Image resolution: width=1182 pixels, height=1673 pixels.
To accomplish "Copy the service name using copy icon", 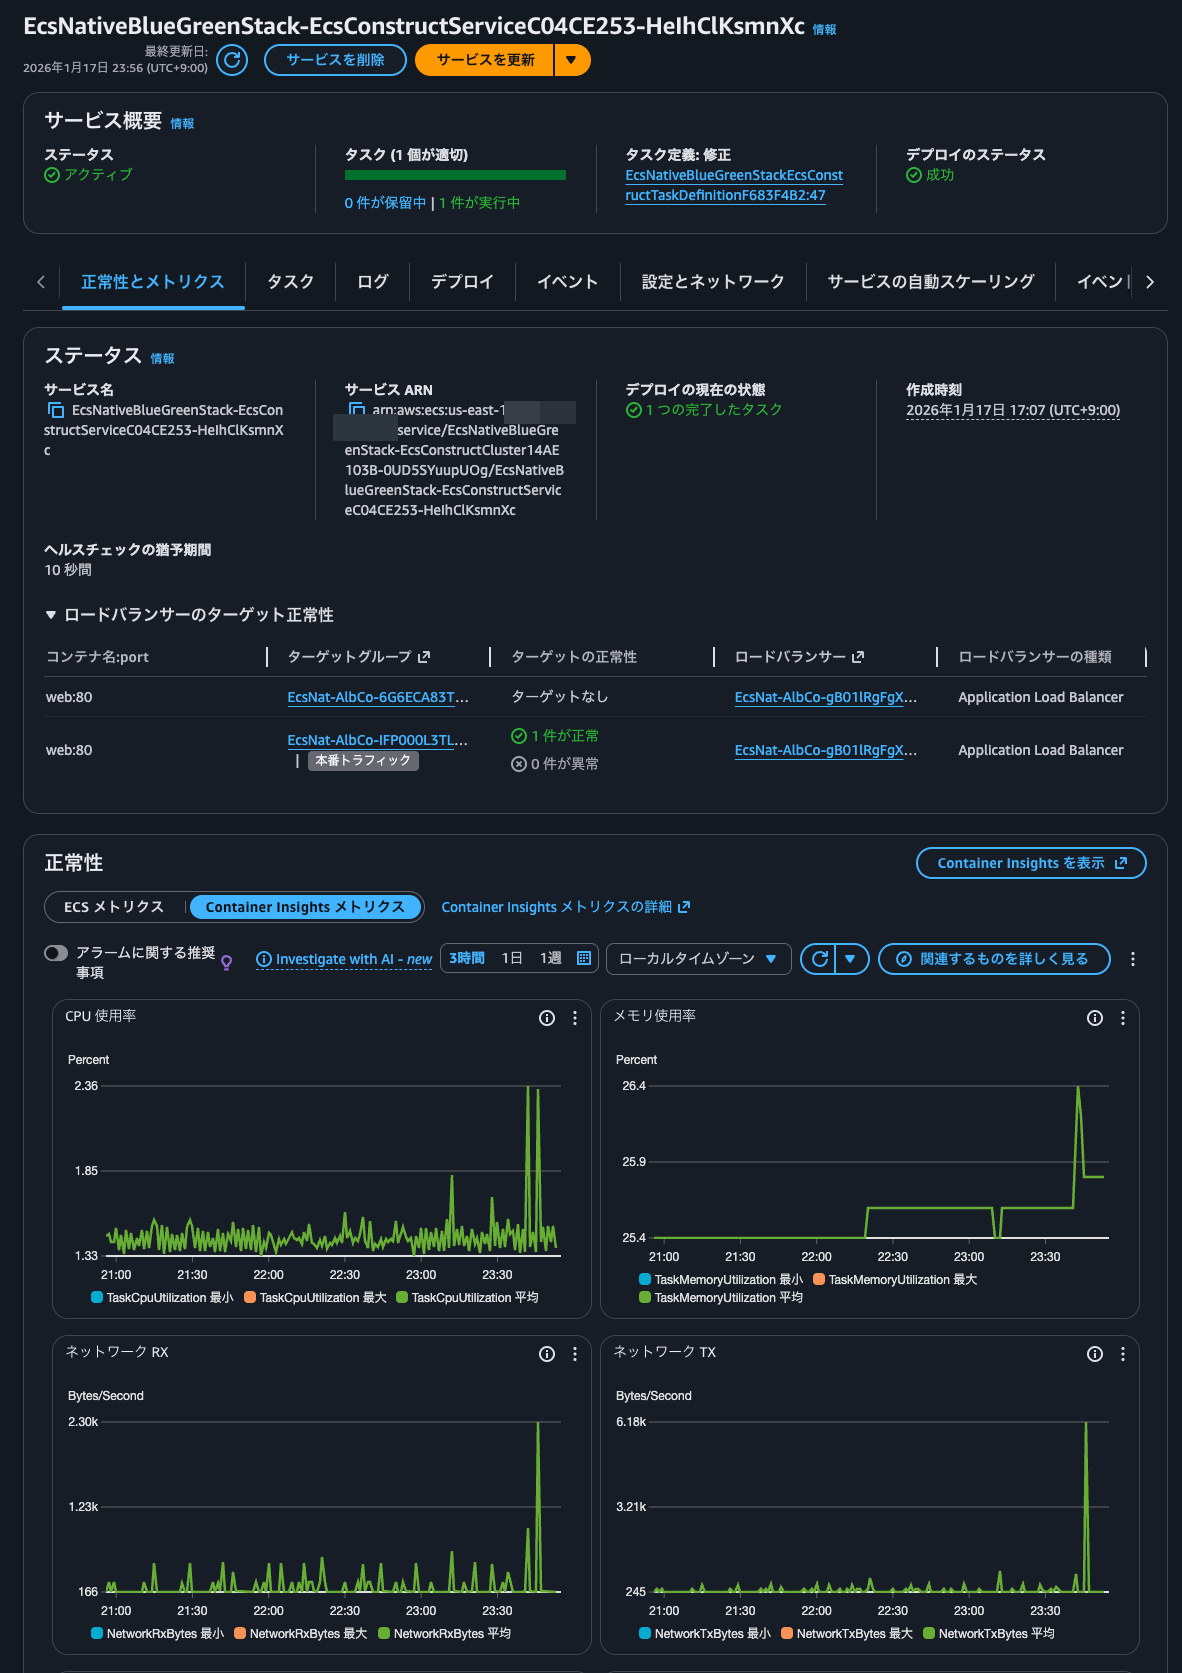I will pos(55,411).
